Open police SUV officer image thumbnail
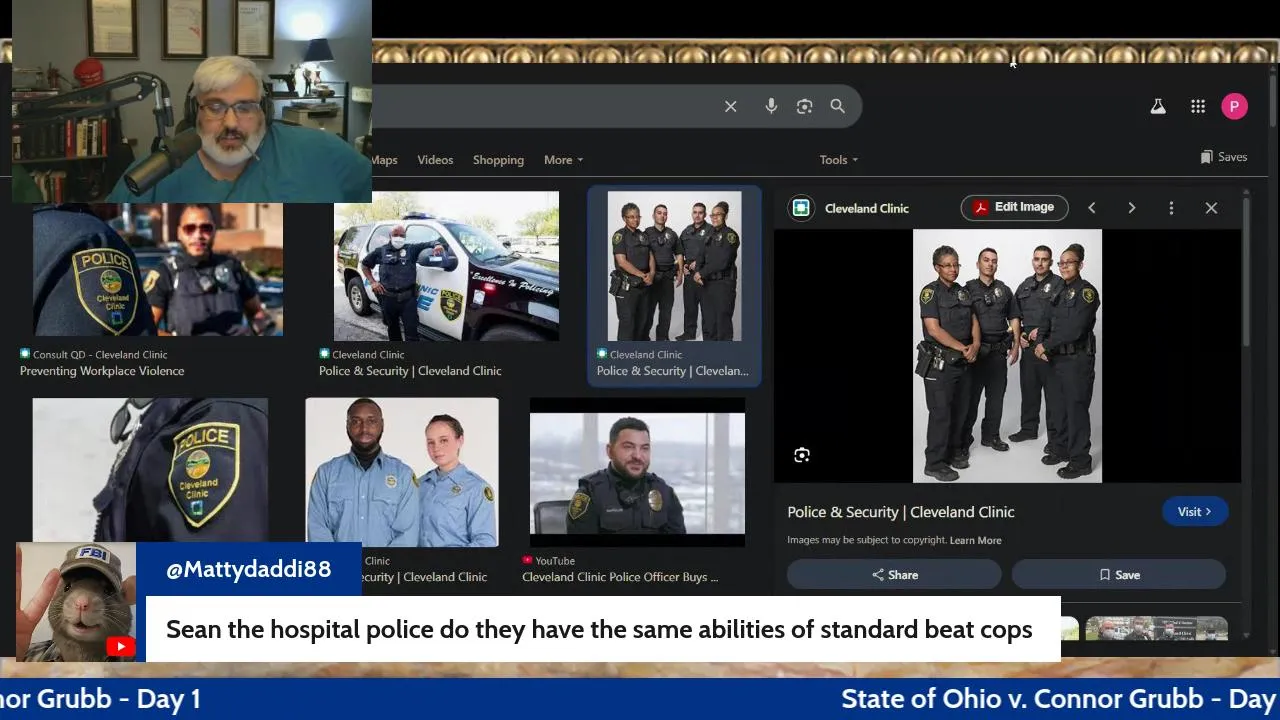This screenshot has height=720, width=1280. (x=446, y=266)
